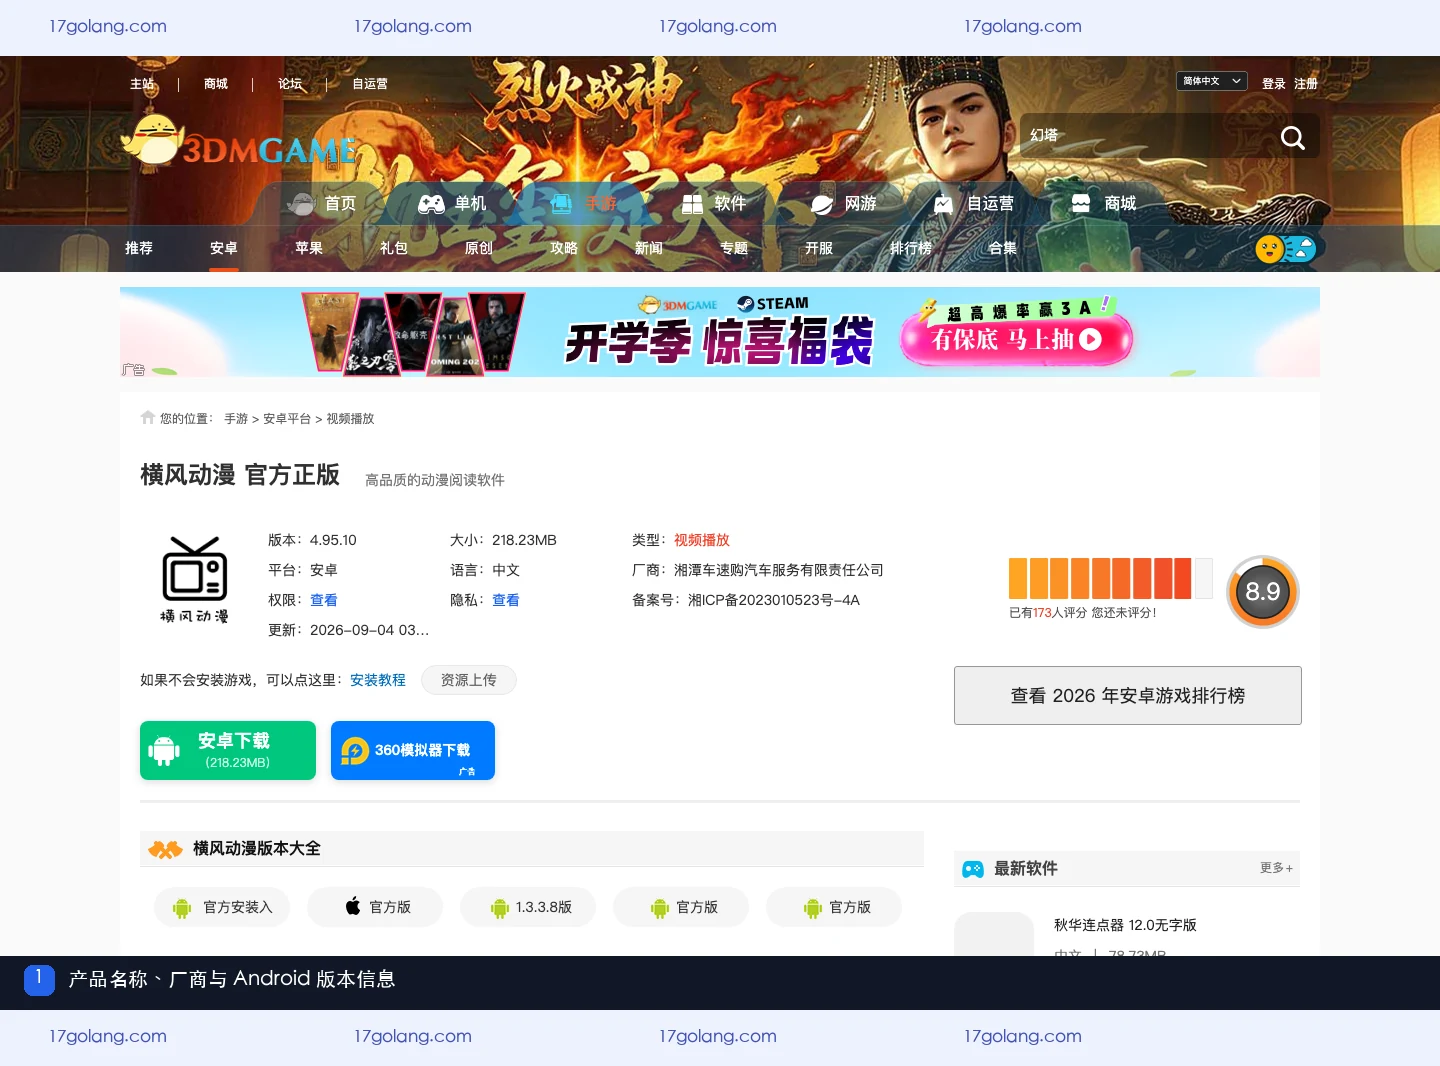The width and height of the screenshot is (1440, 1066).
Task: Select the 排行榜 tab
Action: [x=911, y=248]
